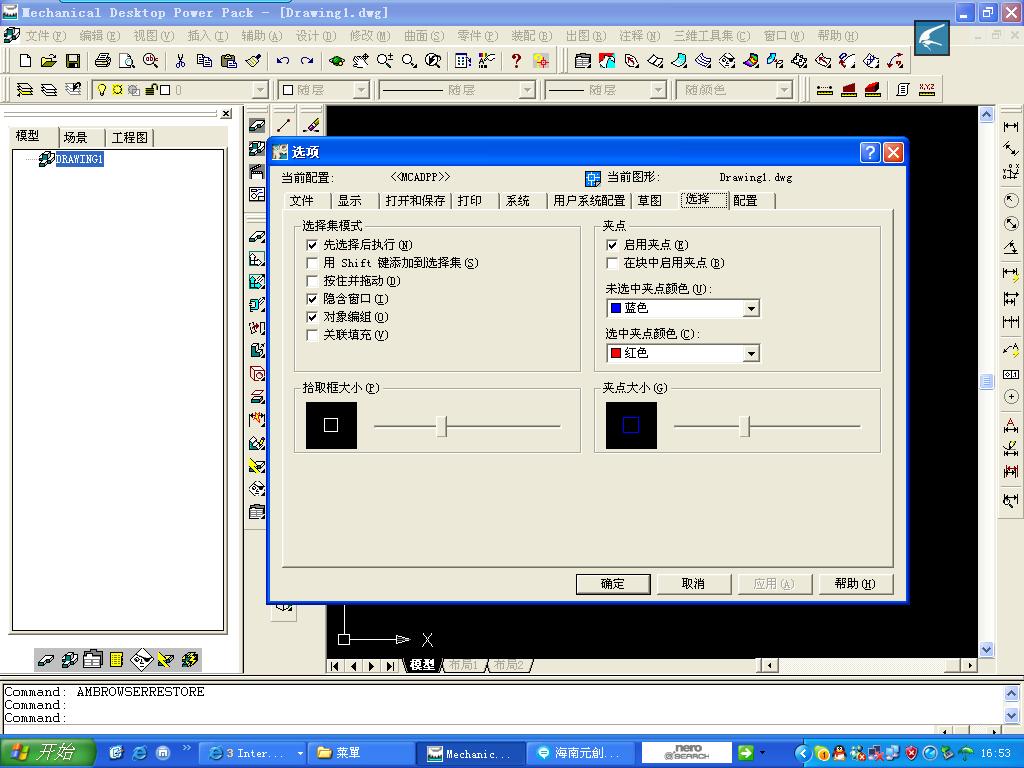This screenshot has width=1024, height=768.
Task: Click the Copy toolbar icon
Action: coord(204,61)
